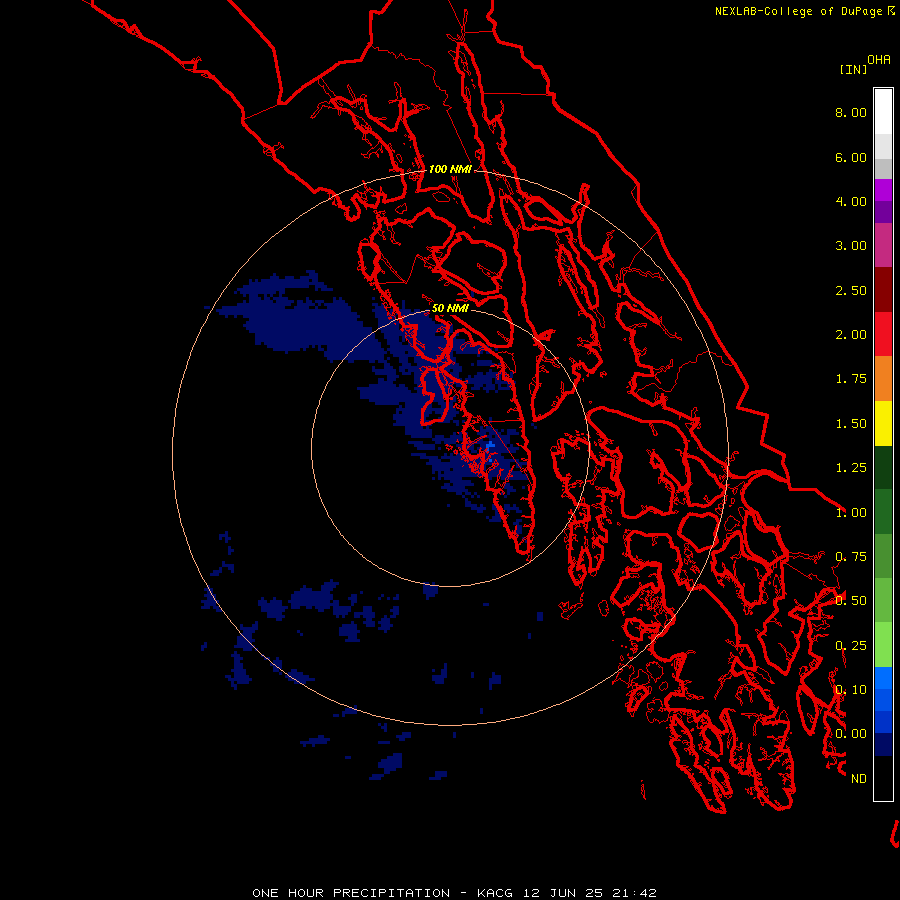Viewport: 900px width, 900px height.
Task: Pick the orange legend color band
Action: pos(883,379)
